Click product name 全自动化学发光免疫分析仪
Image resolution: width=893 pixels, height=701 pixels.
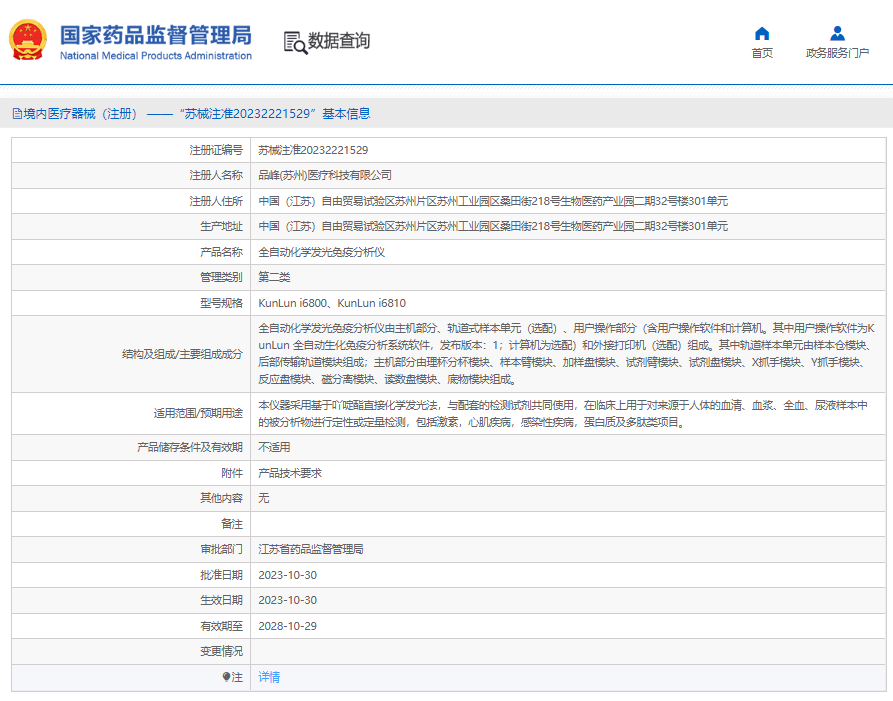tap(321, 252)
